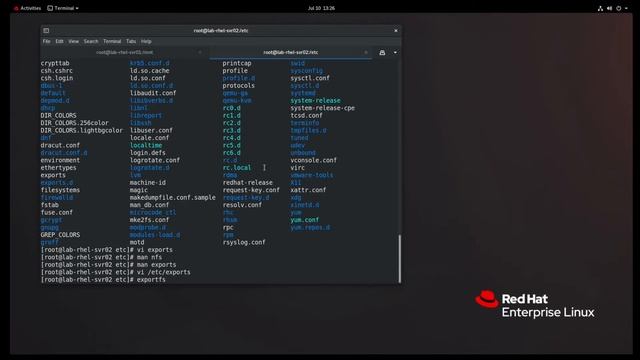Image resolution: width=640 pixels, height=360 pixels.
Task: Click the terminal vertical scrollbar
Action: pyautogui.click(x=400, y=258)
